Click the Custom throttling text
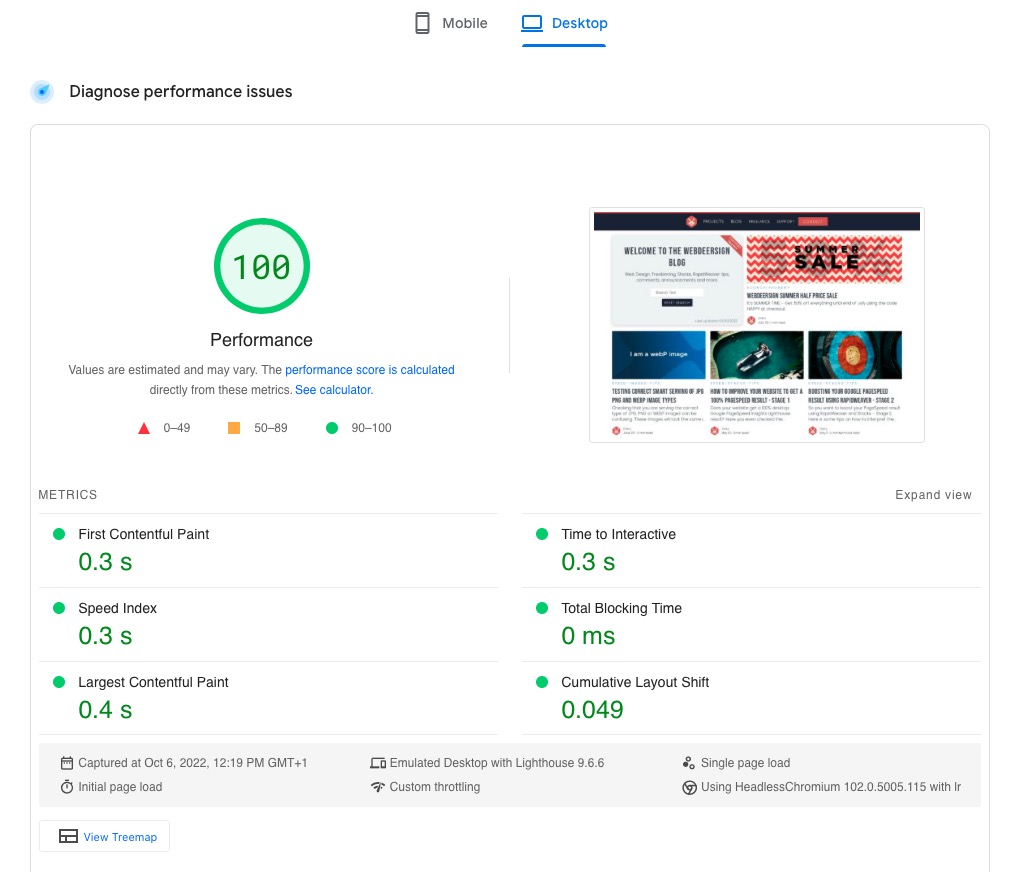 pyautogui.click(x=435, y=787)
